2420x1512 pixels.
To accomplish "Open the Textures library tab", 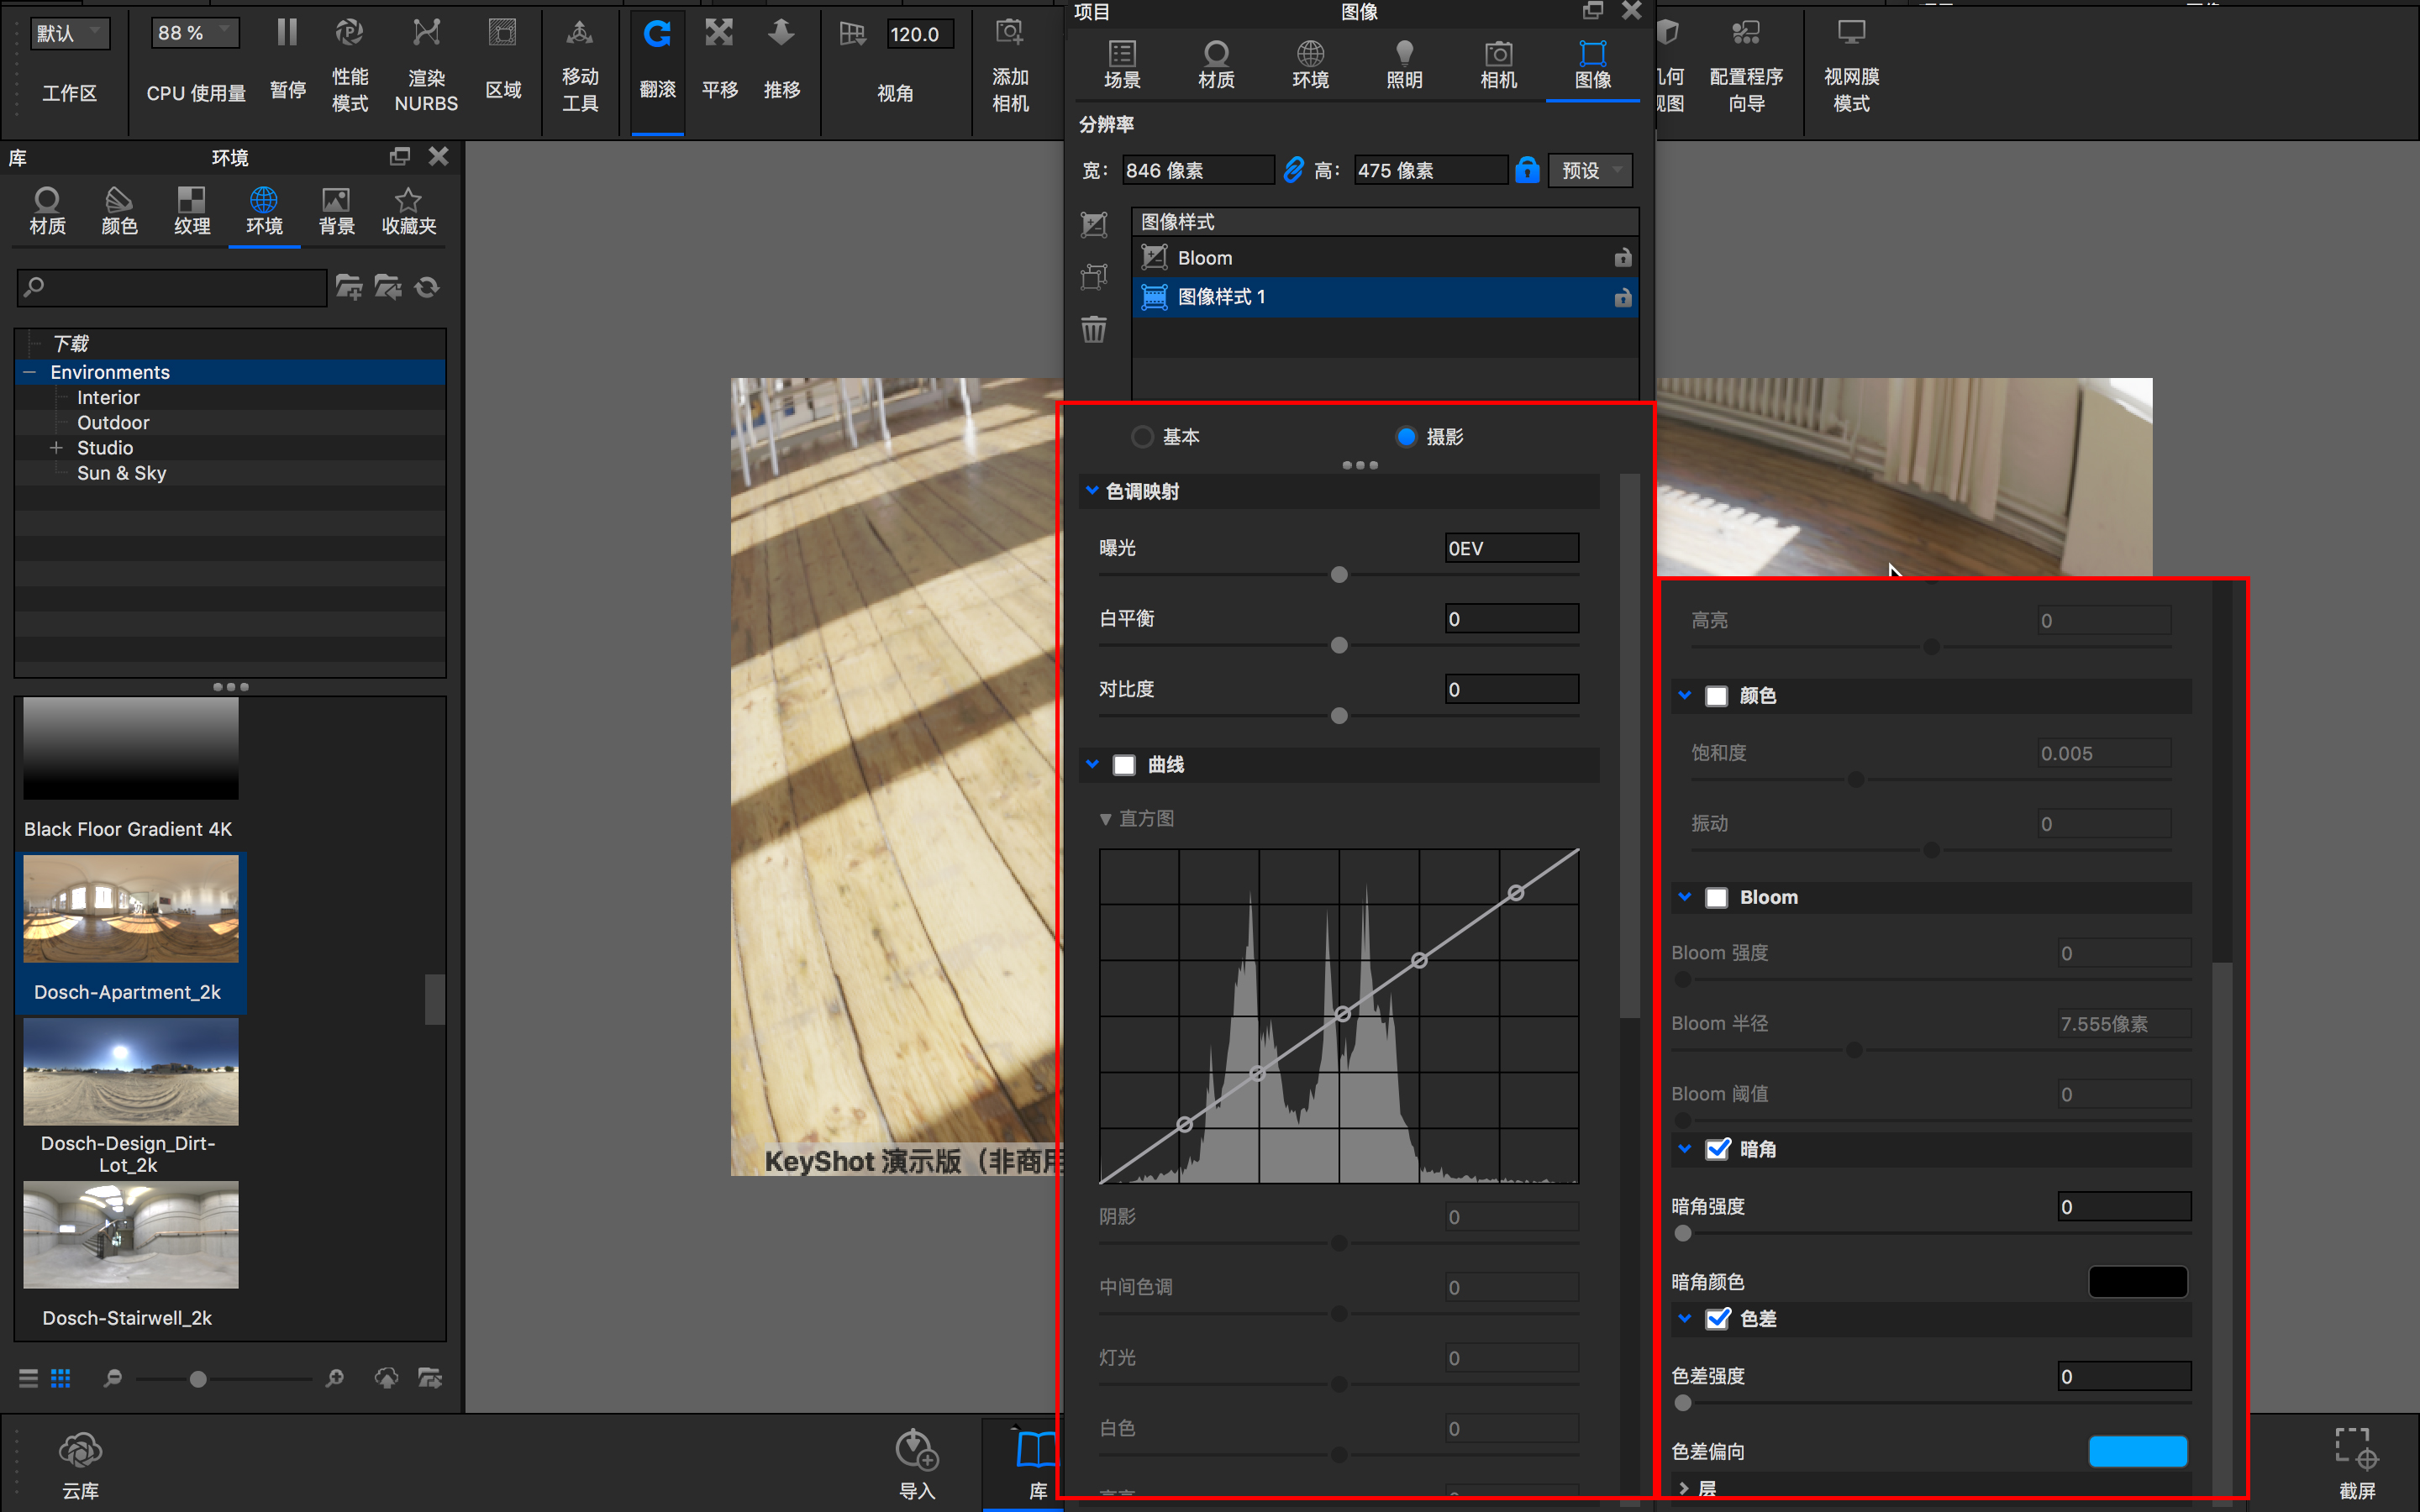I will 191,210.
